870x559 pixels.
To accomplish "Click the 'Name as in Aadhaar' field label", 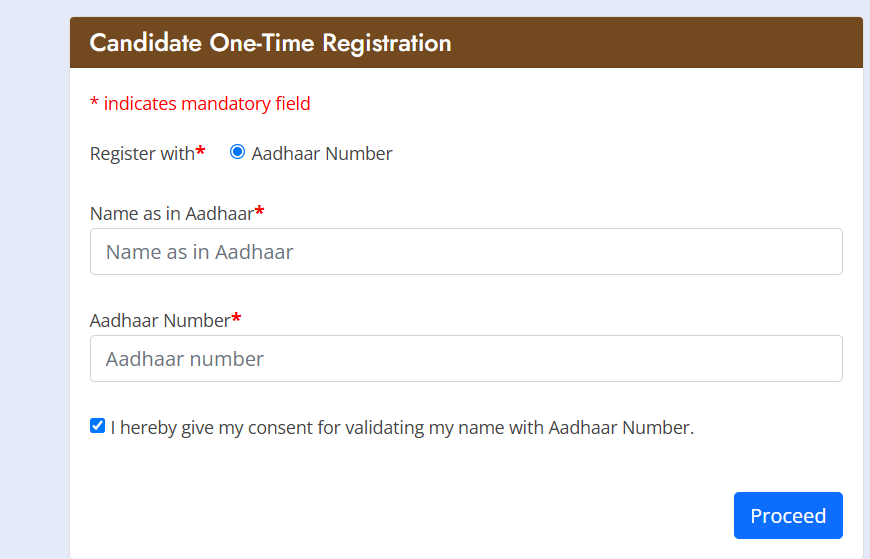I will (x=171, y=213).
